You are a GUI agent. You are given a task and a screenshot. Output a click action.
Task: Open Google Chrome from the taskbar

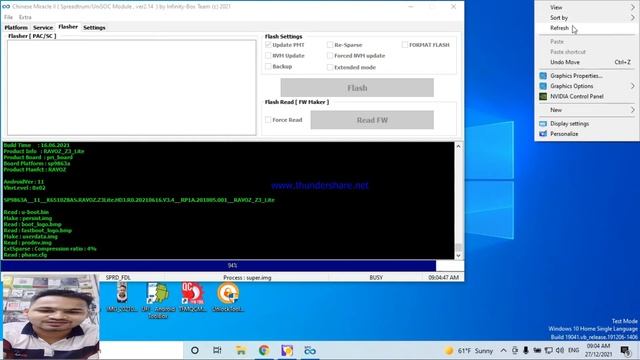click(x=264, y=350)
